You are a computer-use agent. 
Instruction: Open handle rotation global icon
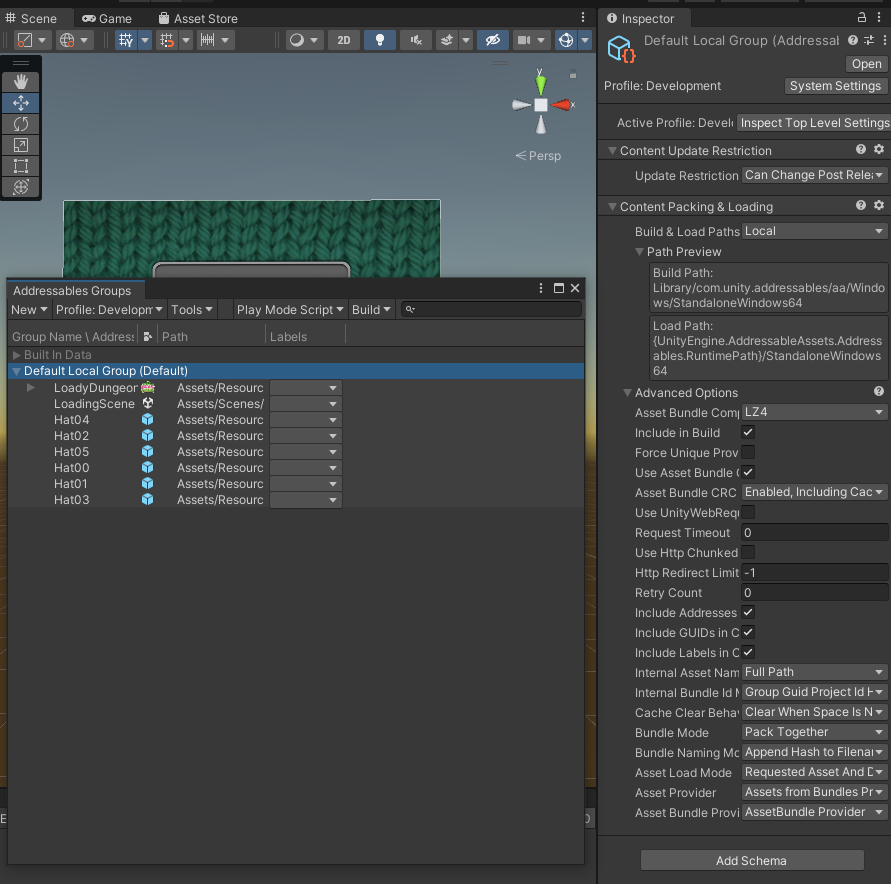67,40
